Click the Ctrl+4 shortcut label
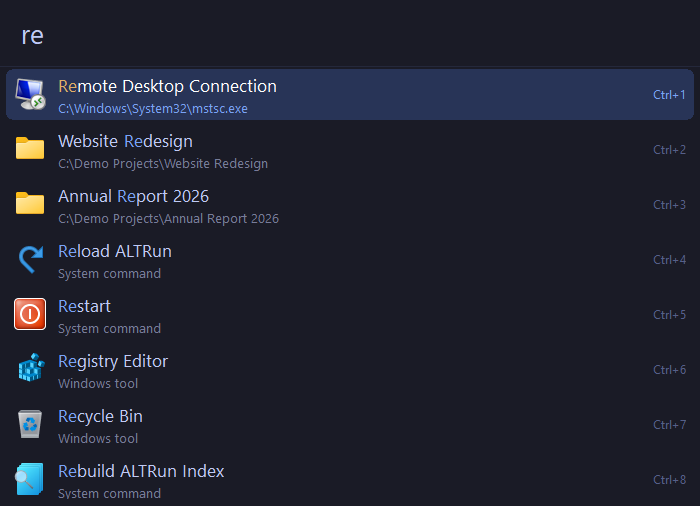 click(x=669, y=259)
